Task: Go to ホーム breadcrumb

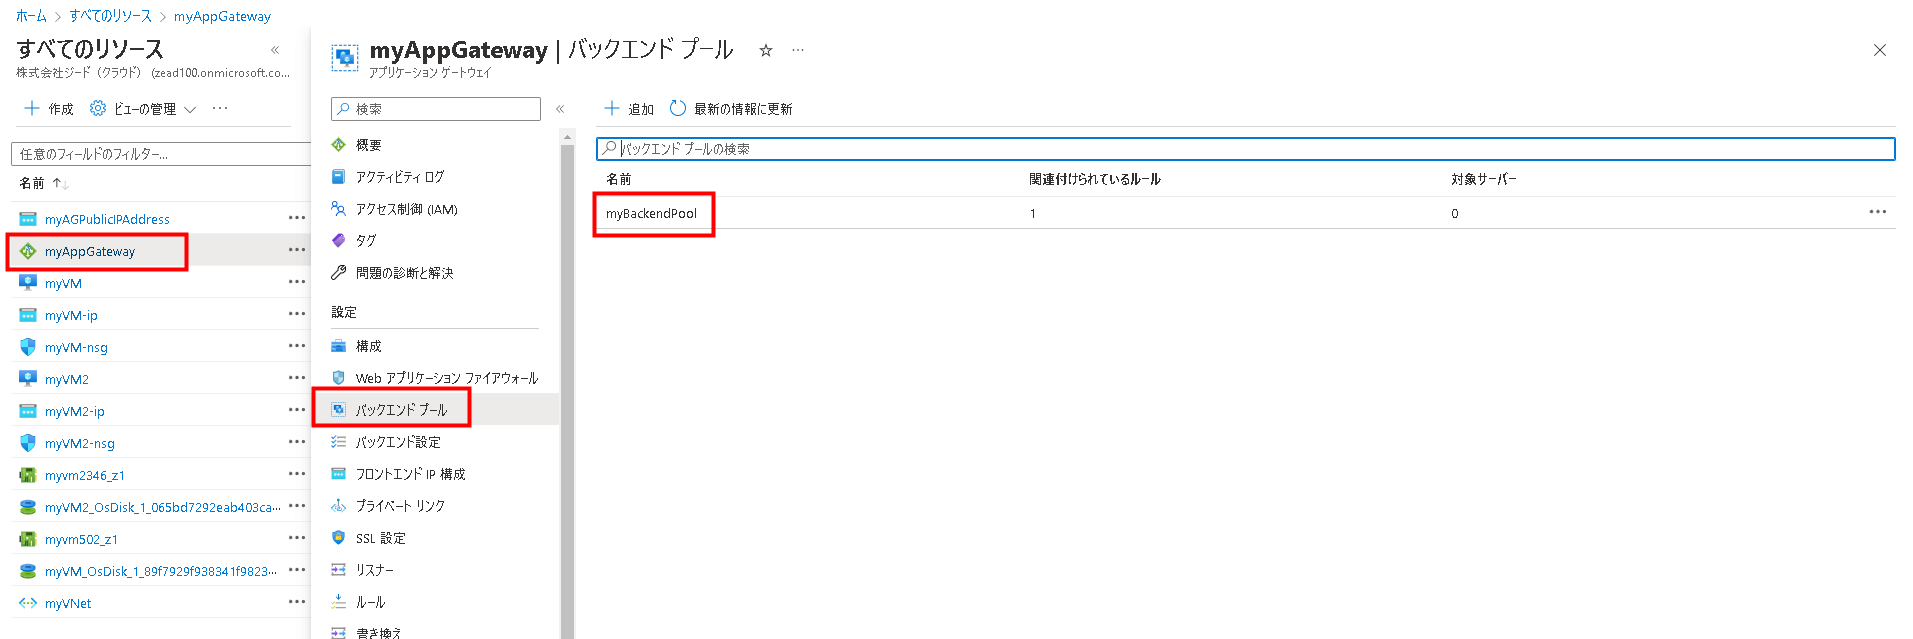Action: coord(31,16)
